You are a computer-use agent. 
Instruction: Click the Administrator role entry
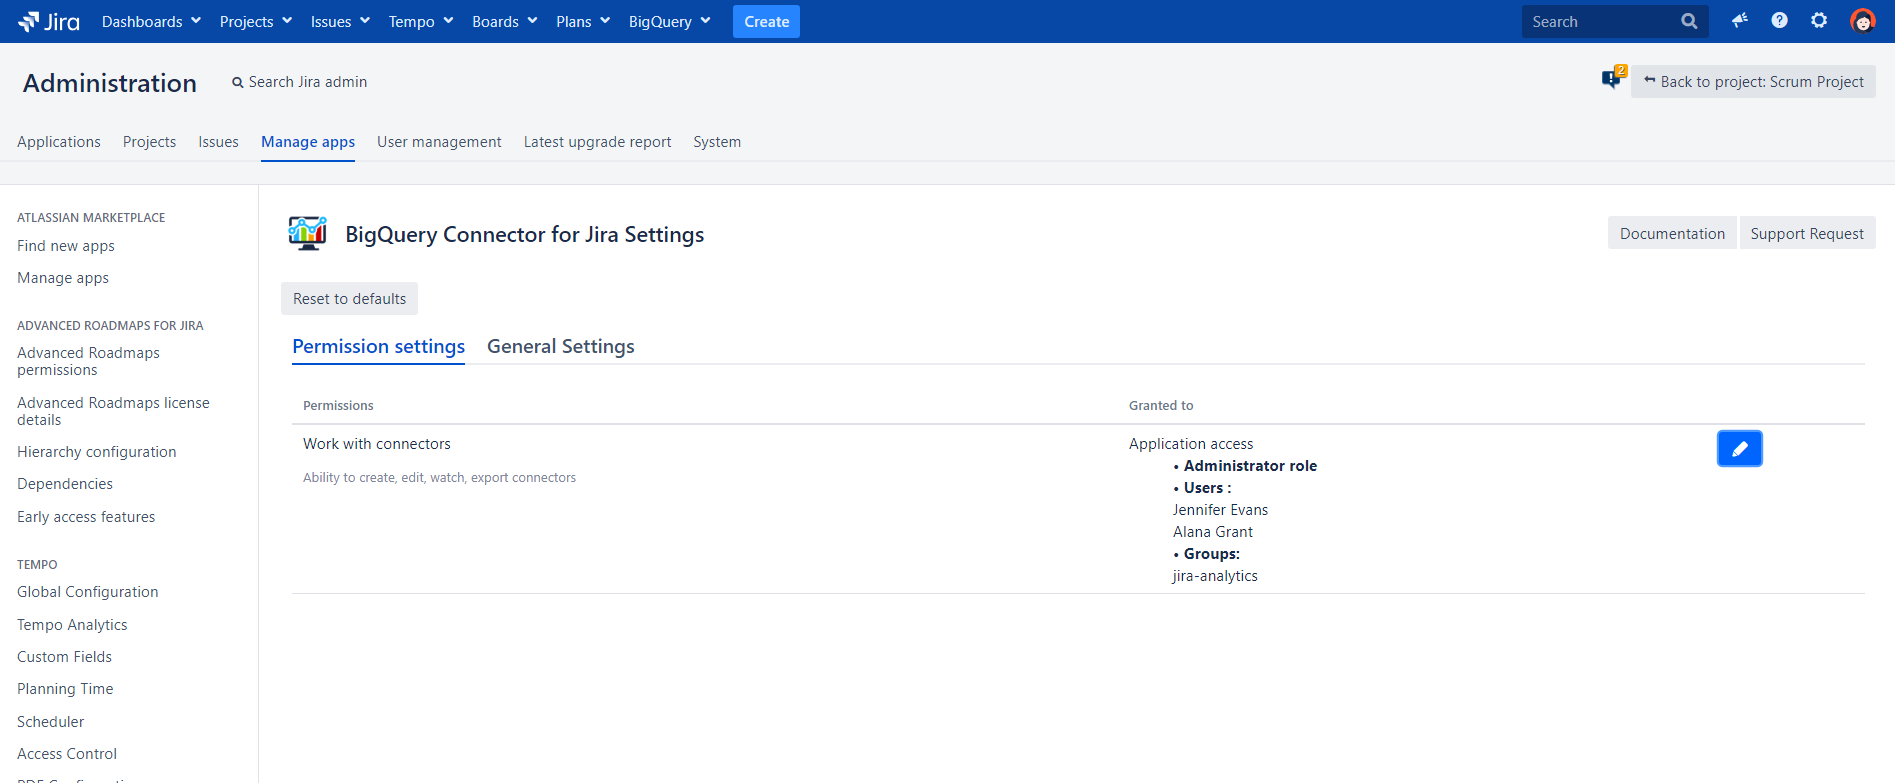[1250, 466]
